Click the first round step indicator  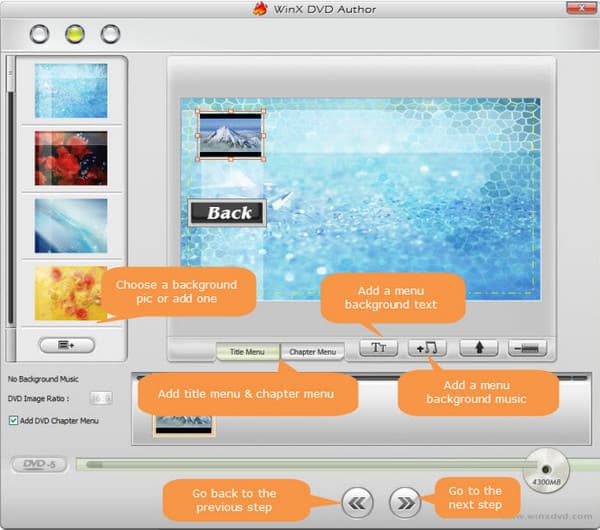click(x=40, y=35)
